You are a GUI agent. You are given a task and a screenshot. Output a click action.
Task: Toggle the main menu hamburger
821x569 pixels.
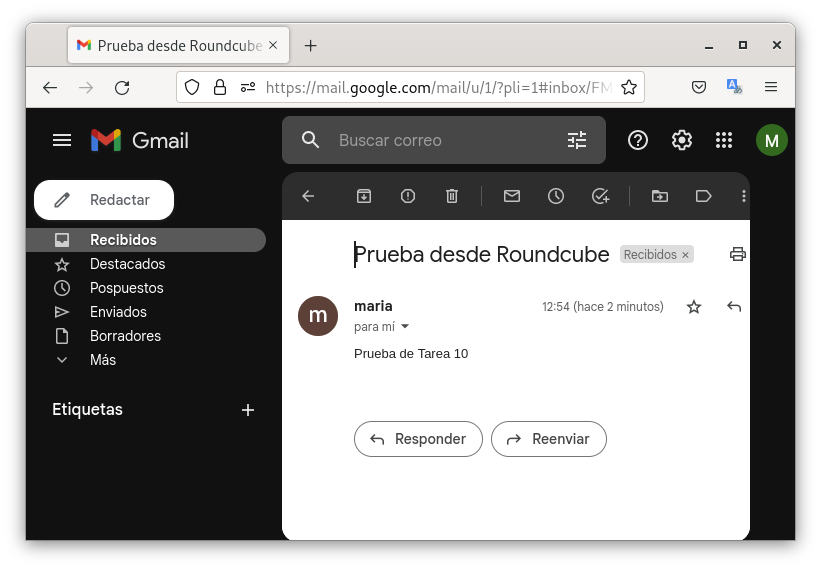[62, 140]
